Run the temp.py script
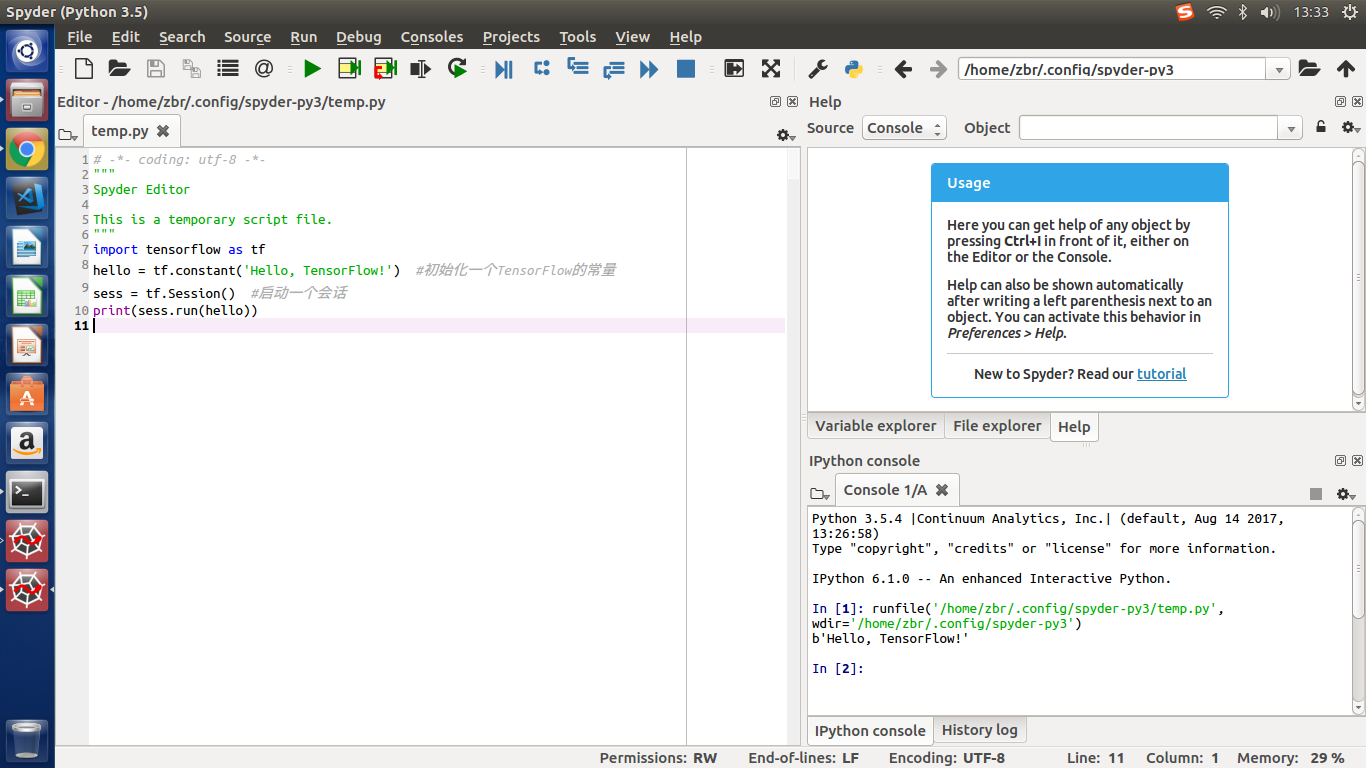Viewport: 1366px width, 768px height. click(x=312, y=68)
